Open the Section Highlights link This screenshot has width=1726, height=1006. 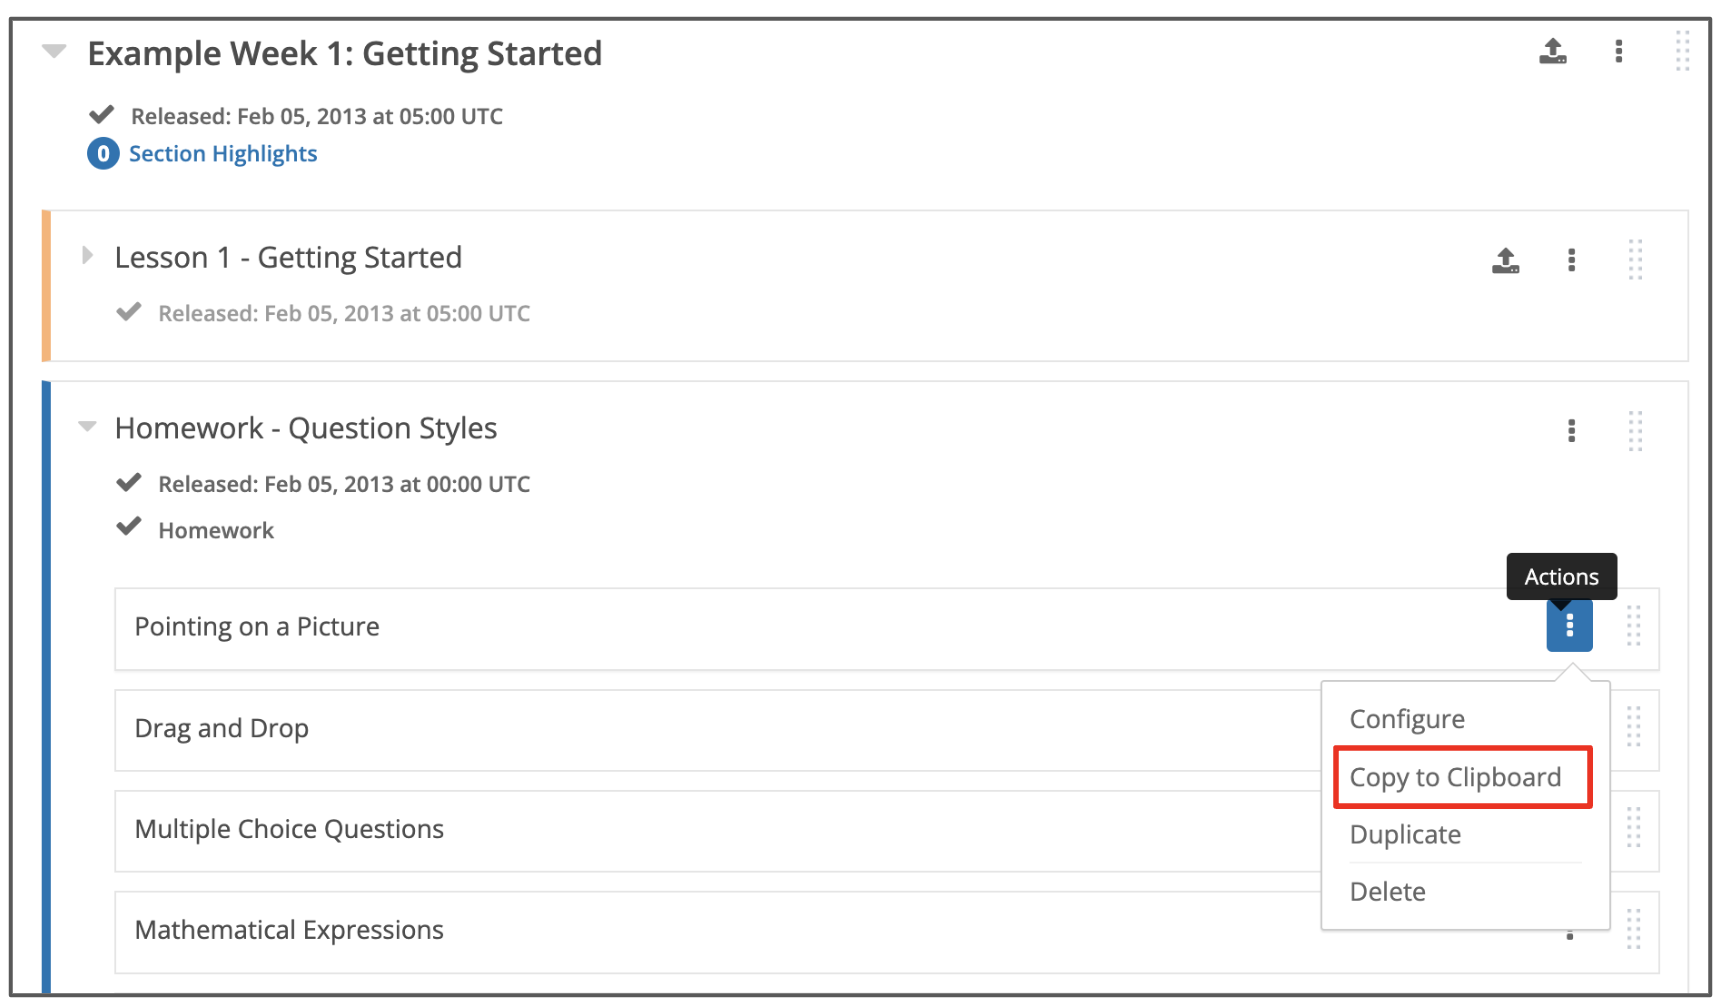222,154
